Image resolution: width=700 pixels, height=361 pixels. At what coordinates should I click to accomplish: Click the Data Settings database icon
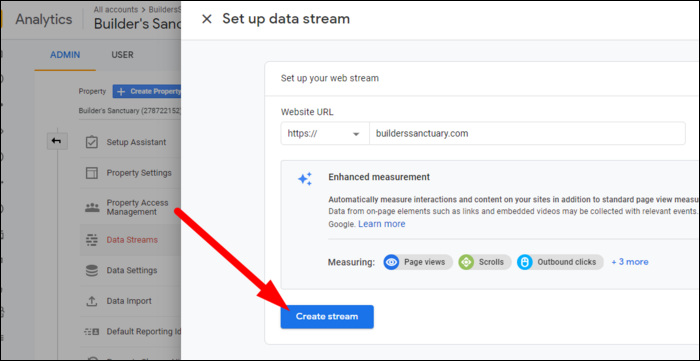92,270
